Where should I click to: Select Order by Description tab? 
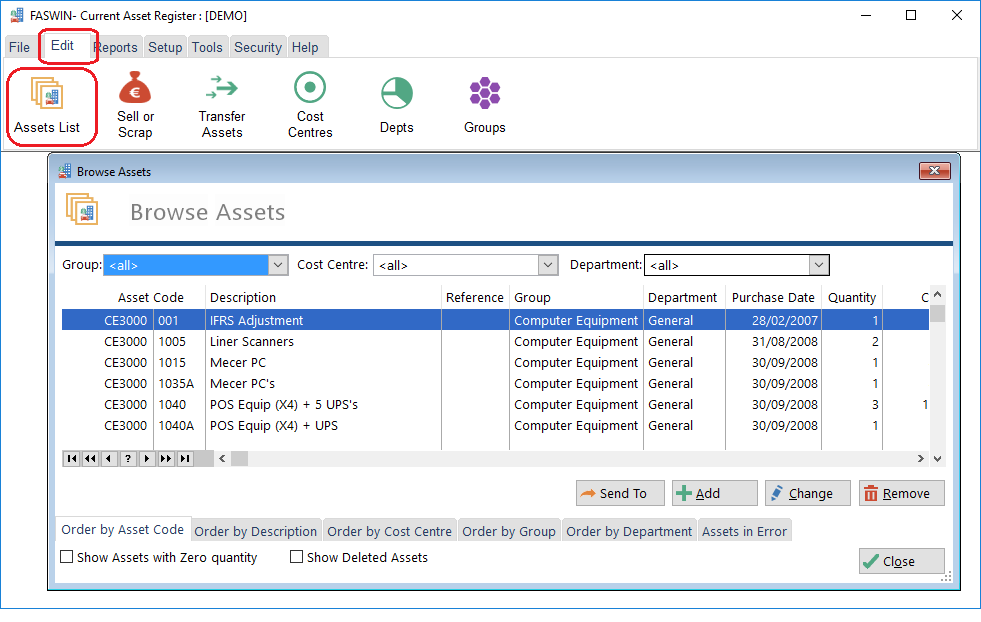tap(256, 532)
